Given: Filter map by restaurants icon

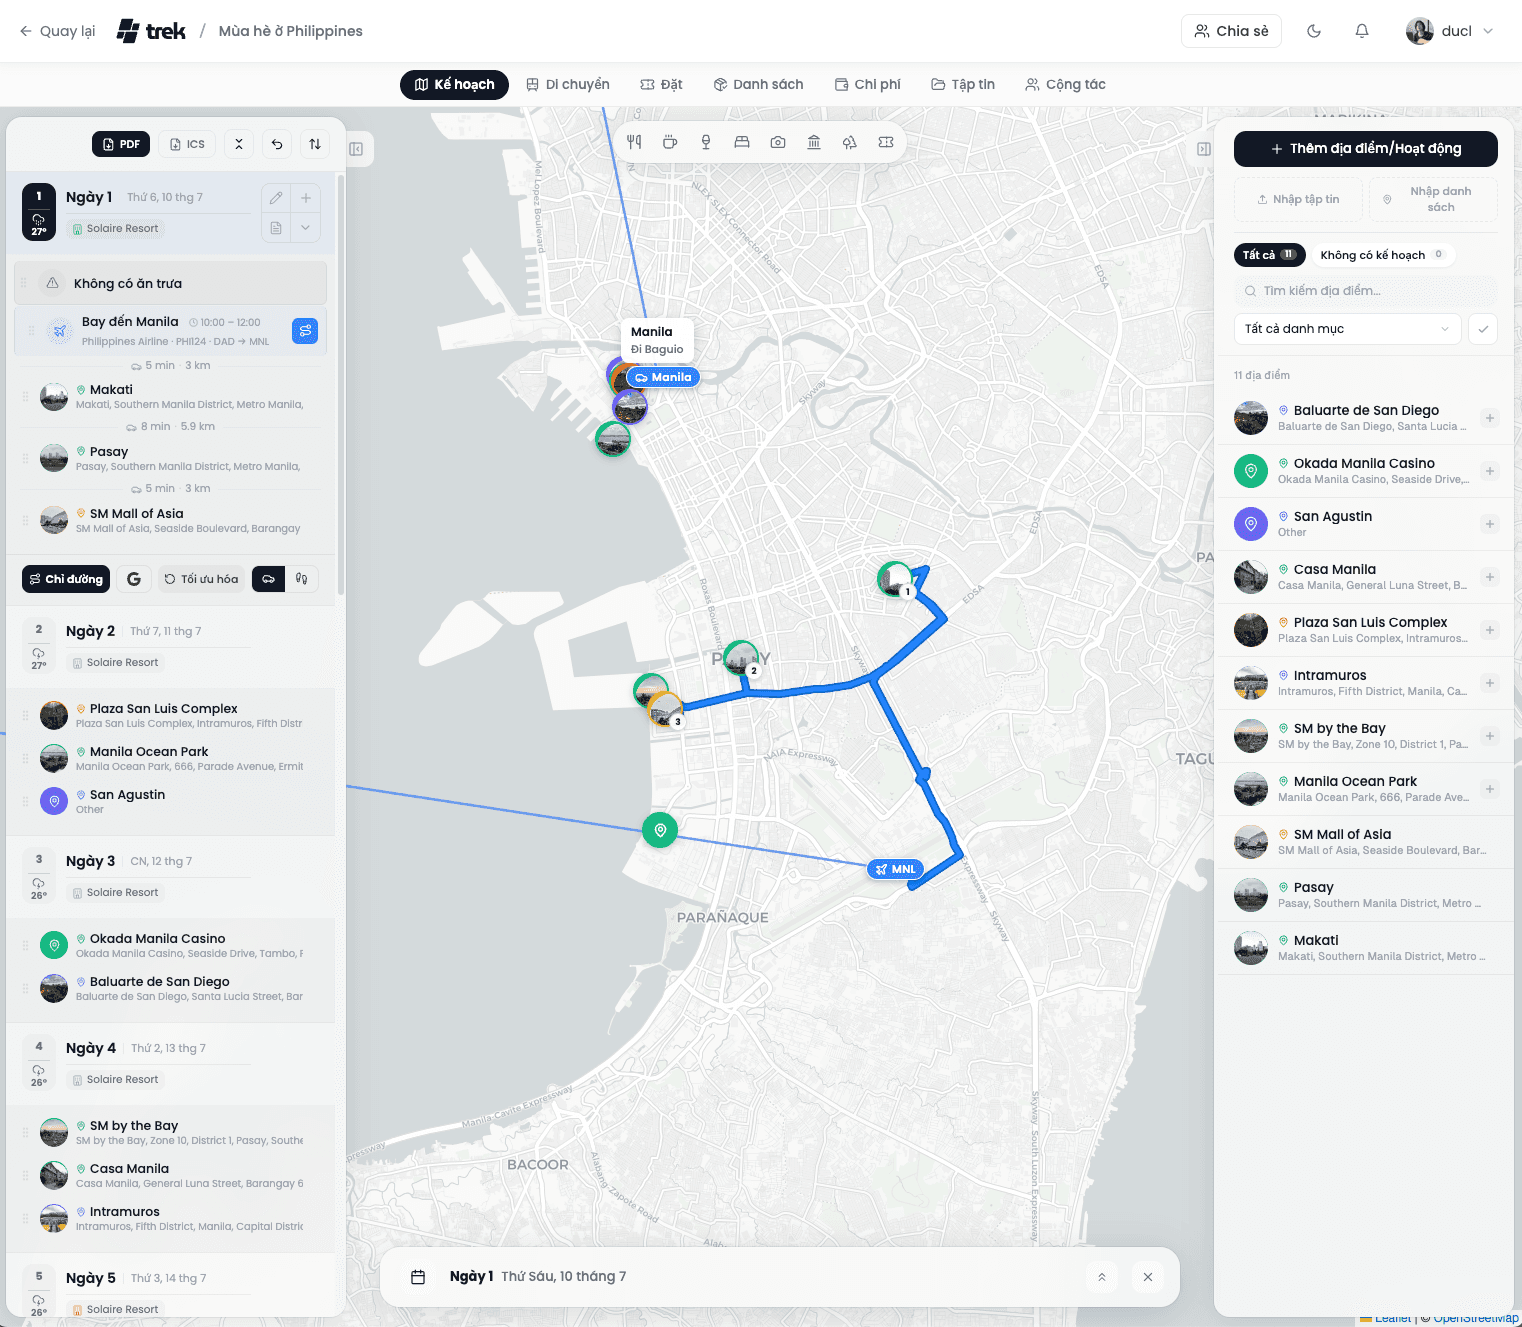Looking at the screenshot, I should [634, 142].
